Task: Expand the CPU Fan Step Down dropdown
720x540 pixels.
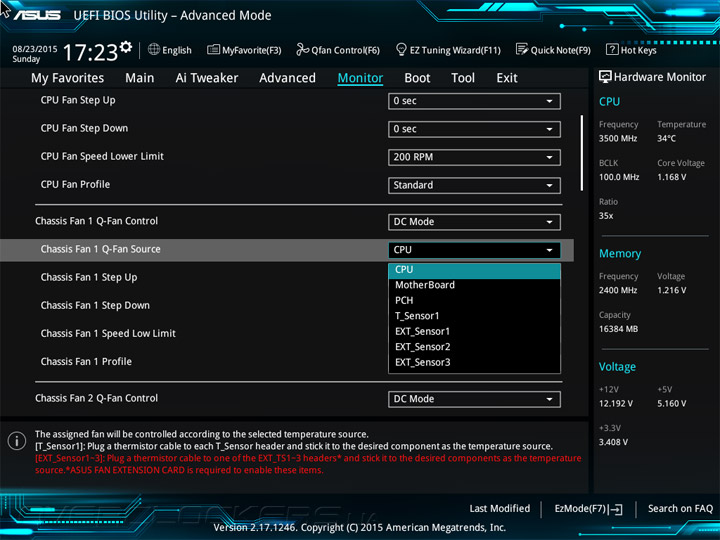Action: [x=474, y=129]
